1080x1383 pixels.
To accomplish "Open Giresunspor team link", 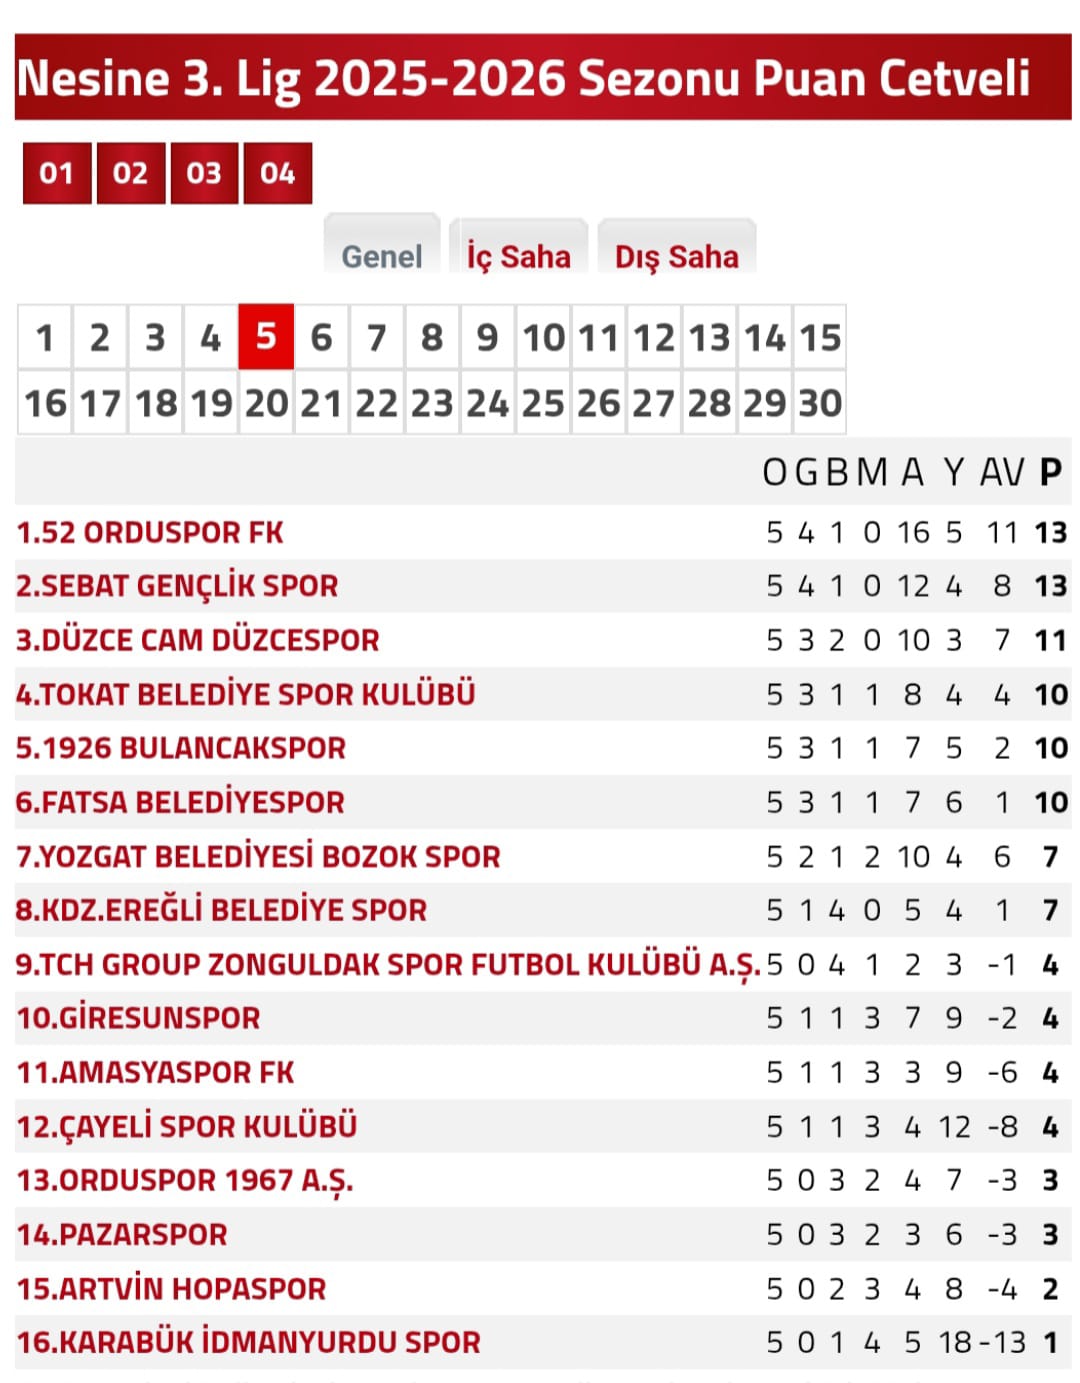I will click(139, 1018).
